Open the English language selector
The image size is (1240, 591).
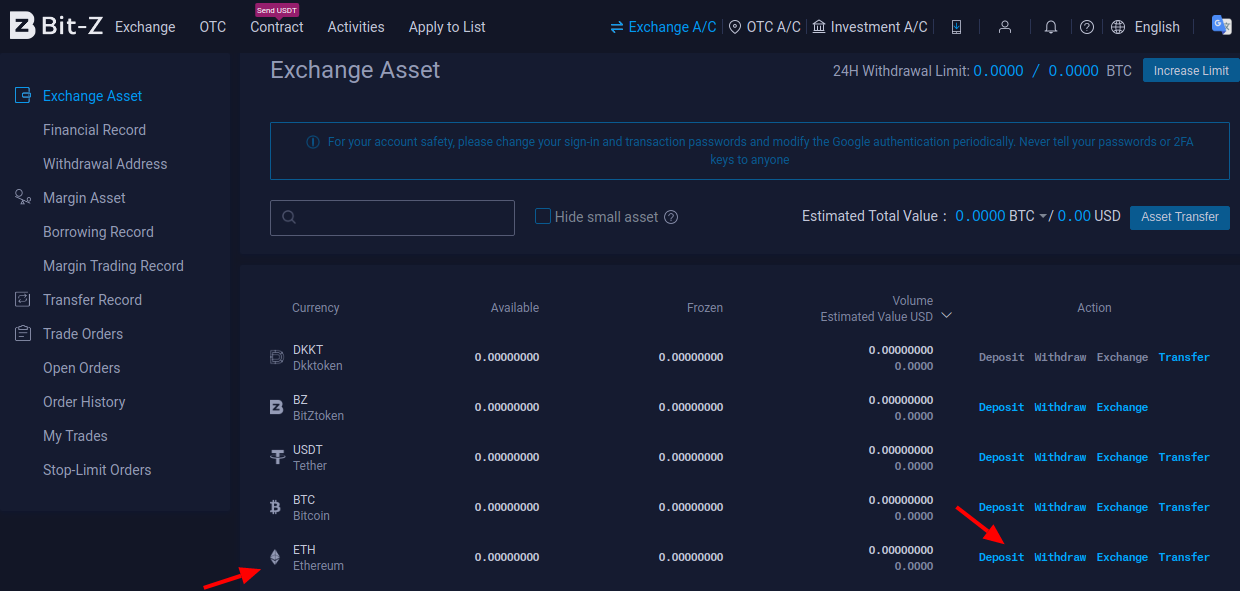pos(1157,27)
